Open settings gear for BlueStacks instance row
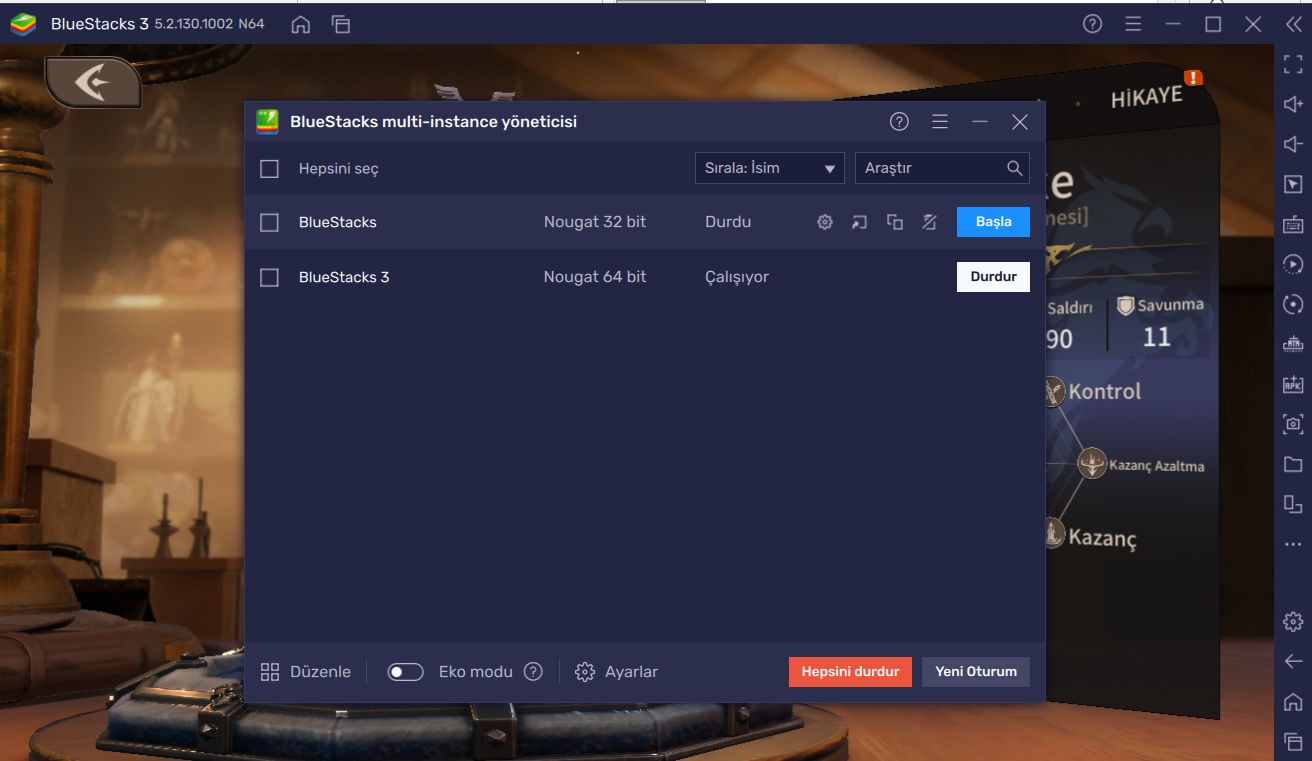This screenshot has height=761, width=1312. tap(825, 222)
